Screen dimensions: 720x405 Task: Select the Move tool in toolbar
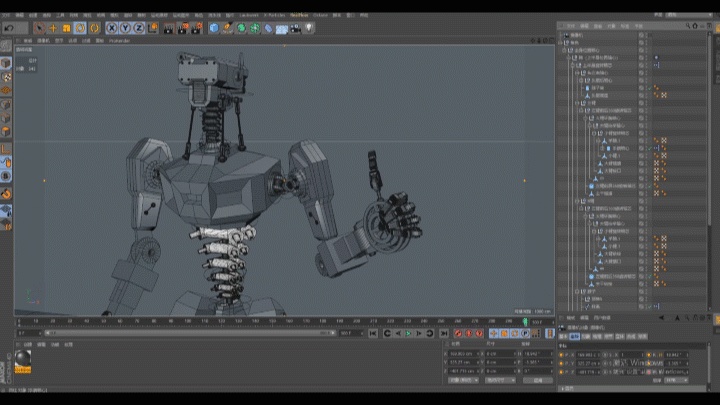click(52, 28)
